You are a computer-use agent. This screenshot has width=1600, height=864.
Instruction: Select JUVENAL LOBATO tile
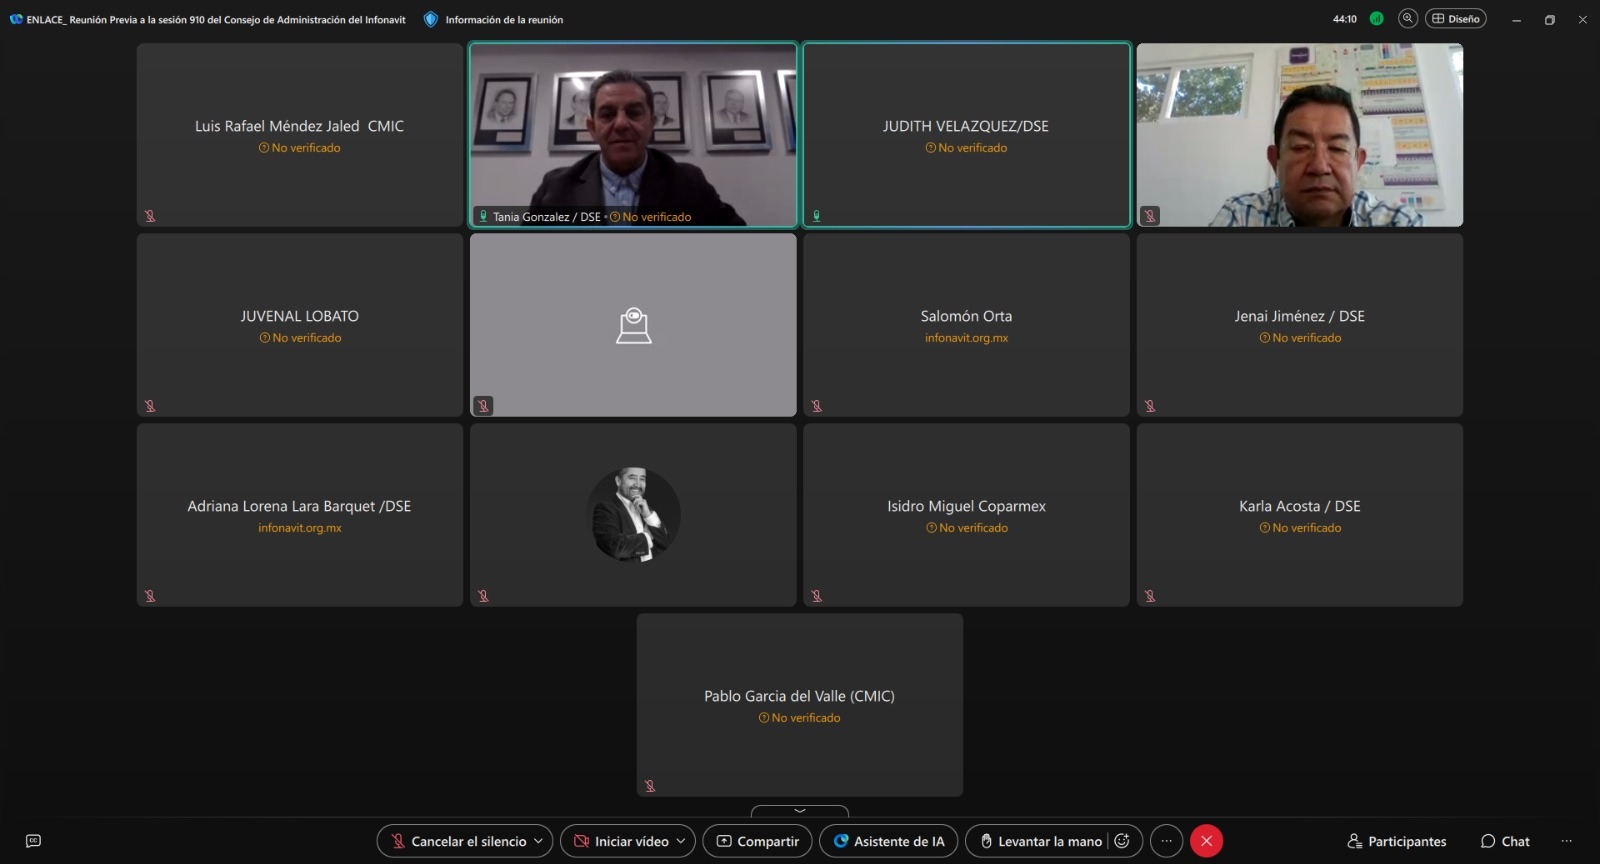(300, 325)
